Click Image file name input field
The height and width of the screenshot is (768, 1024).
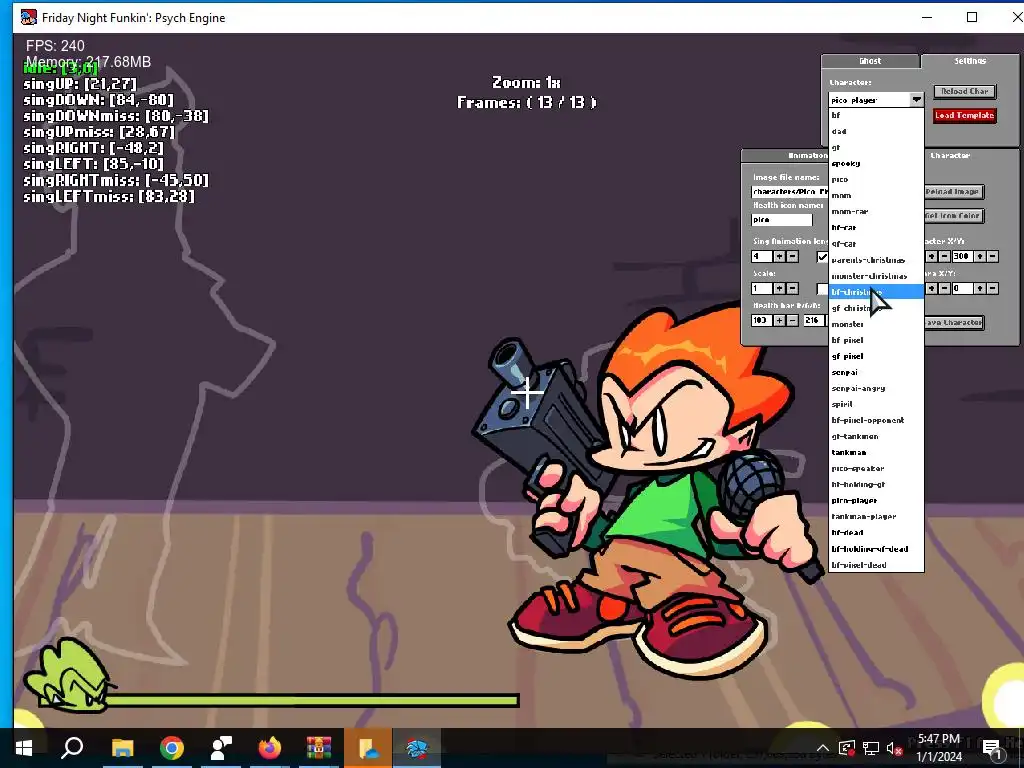[x=790, y=192]
